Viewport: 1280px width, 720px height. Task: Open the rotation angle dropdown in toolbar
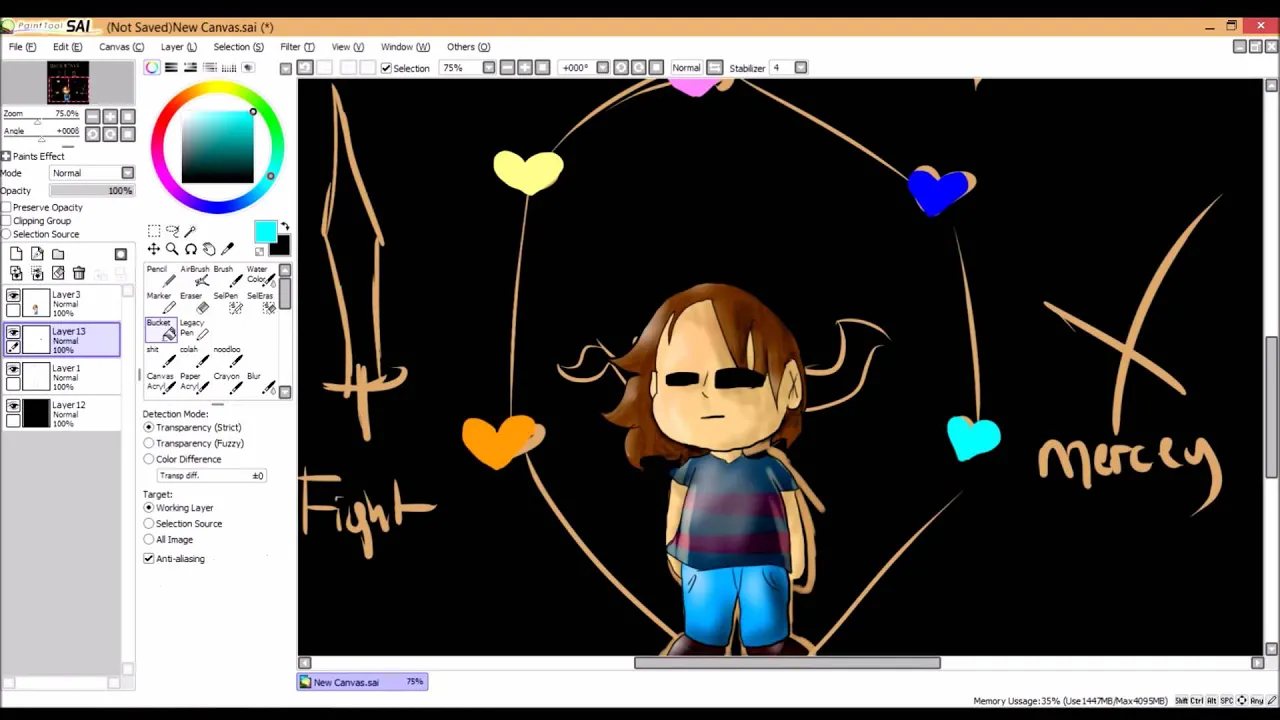point(602,67)
